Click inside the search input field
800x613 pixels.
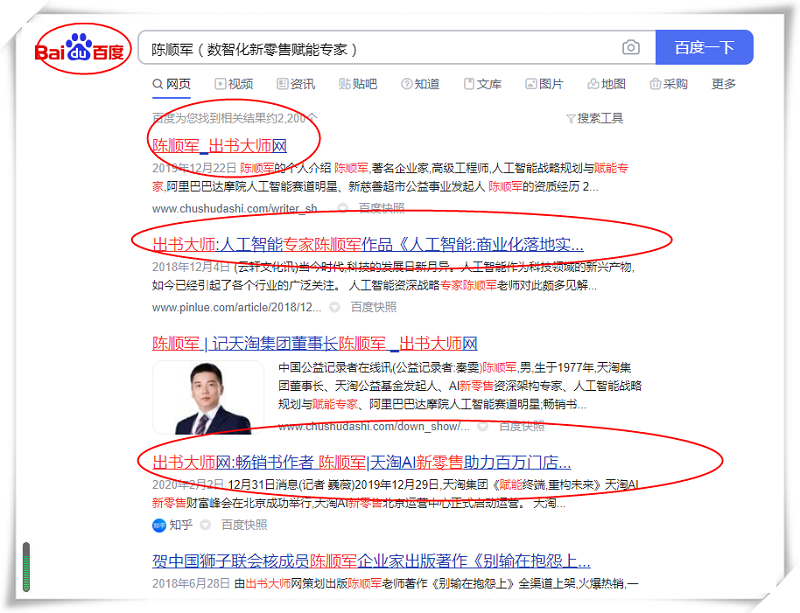(380, 48)
